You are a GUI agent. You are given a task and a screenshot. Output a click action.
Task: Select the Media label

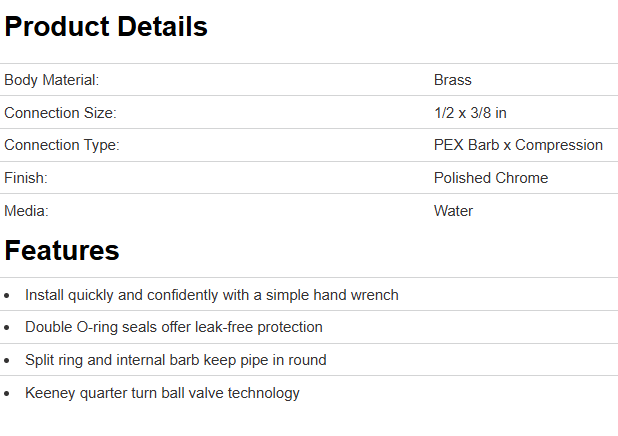pyautogui.click(x=26, y=211)
